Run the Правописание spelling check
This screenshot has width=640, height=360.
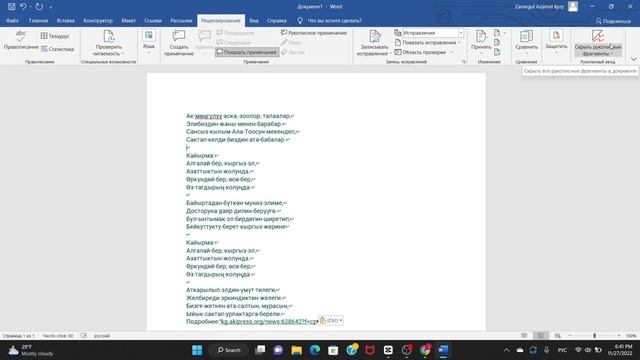pyautogui.click(x=21, y=40)
